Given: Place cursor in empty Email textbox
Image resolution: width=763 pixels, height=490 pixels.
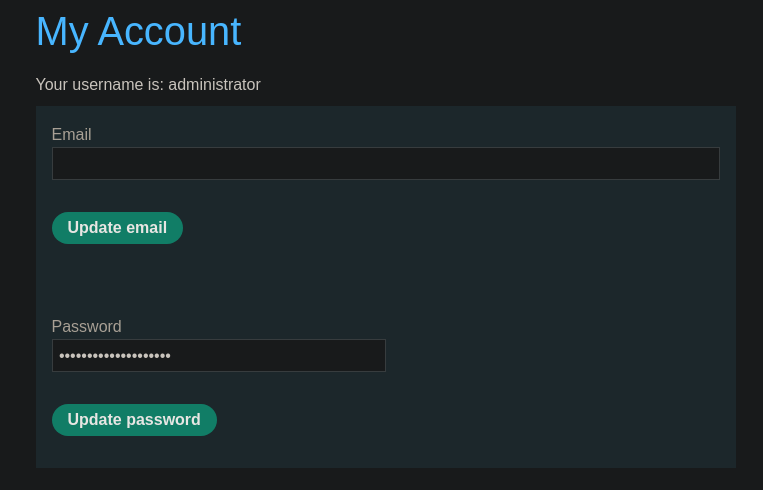Looking at the screenshot, I should (385, 164).
